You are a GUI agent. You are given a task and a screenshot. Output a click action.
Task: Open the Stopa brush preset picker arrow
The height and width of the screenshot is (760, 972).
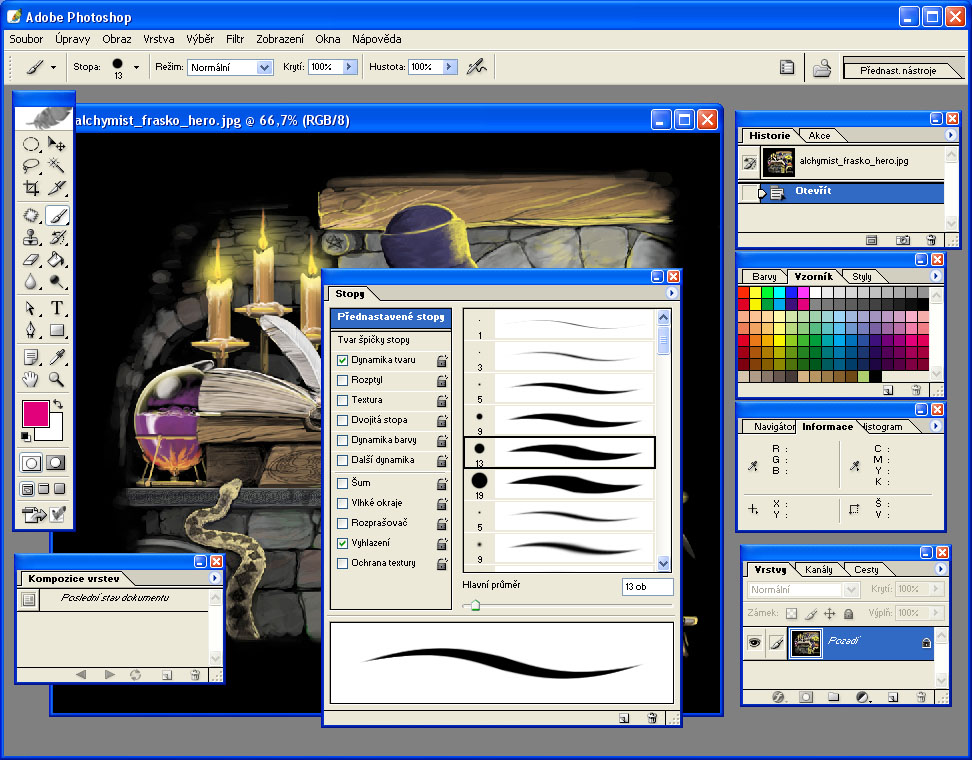(136, 67)
